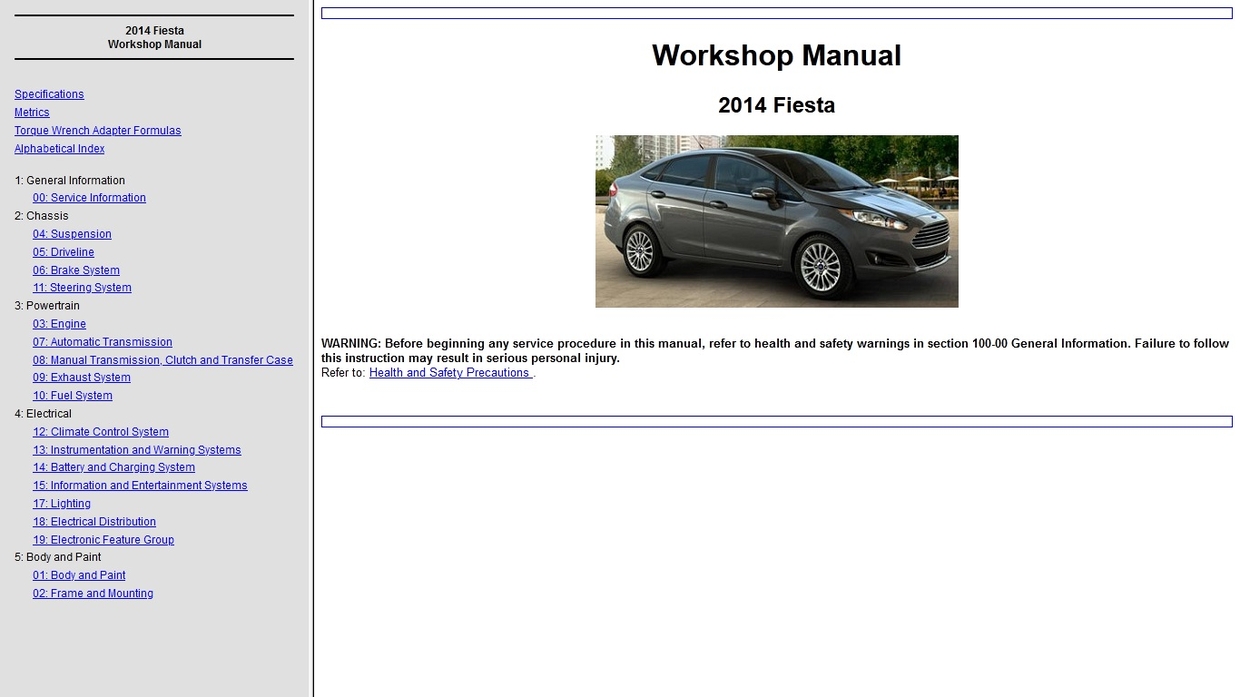Open Health and Safety Precautions
The image size is (1240, 697).
[448, 372]
